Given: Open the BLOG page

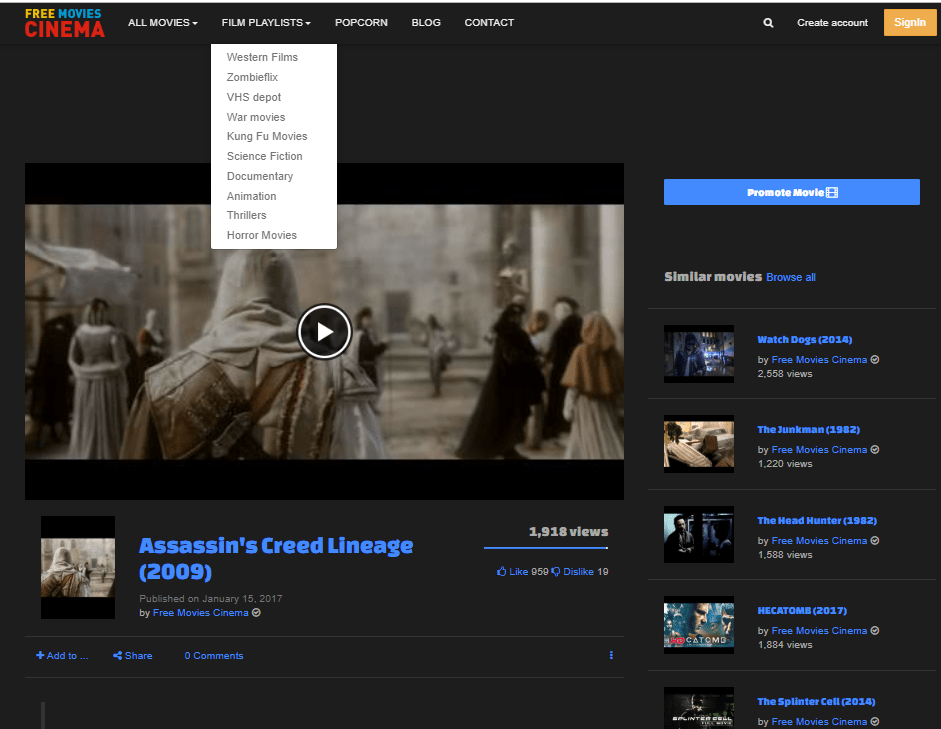Looking at the screenshot, I should point(426,23).
